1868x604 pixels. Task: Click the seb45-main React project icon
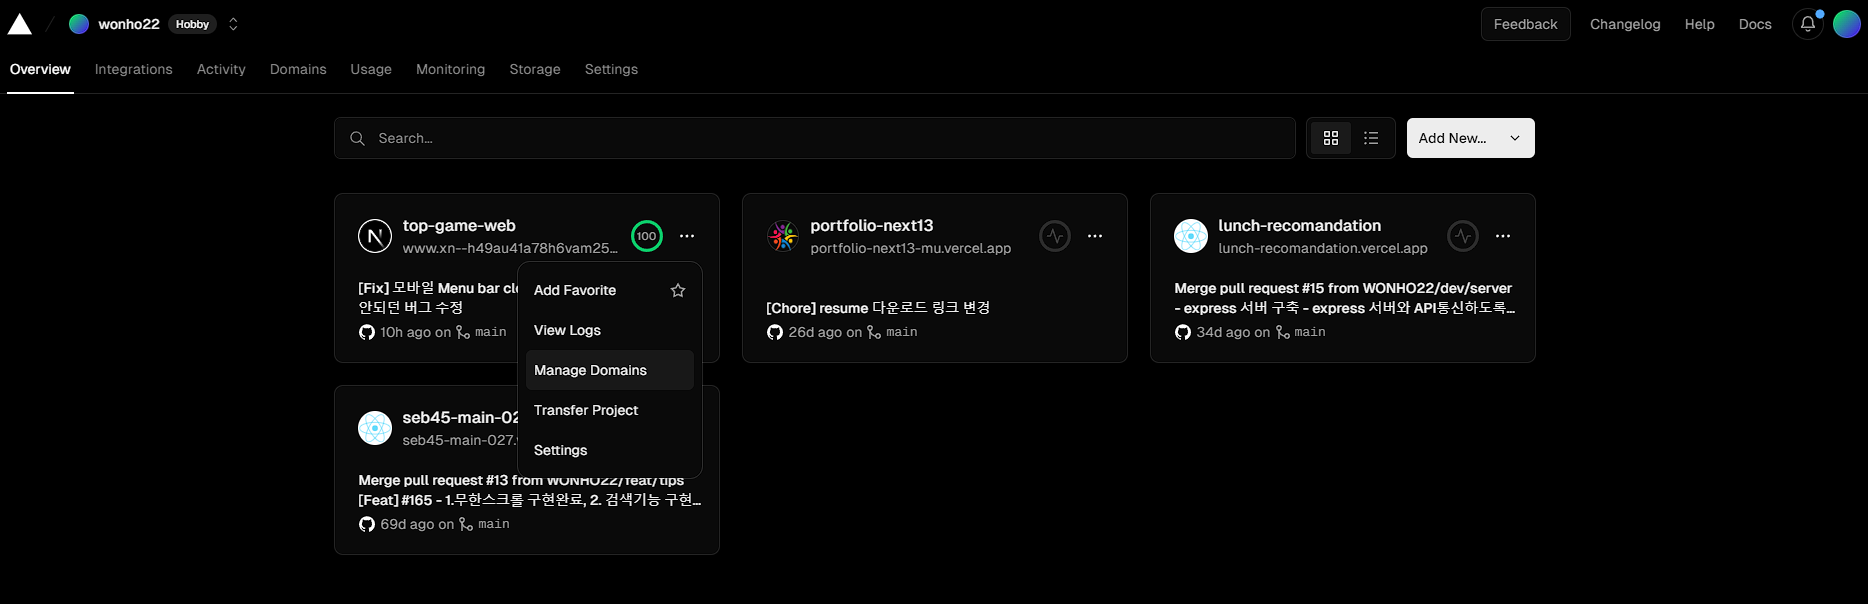tap(375, 428)
